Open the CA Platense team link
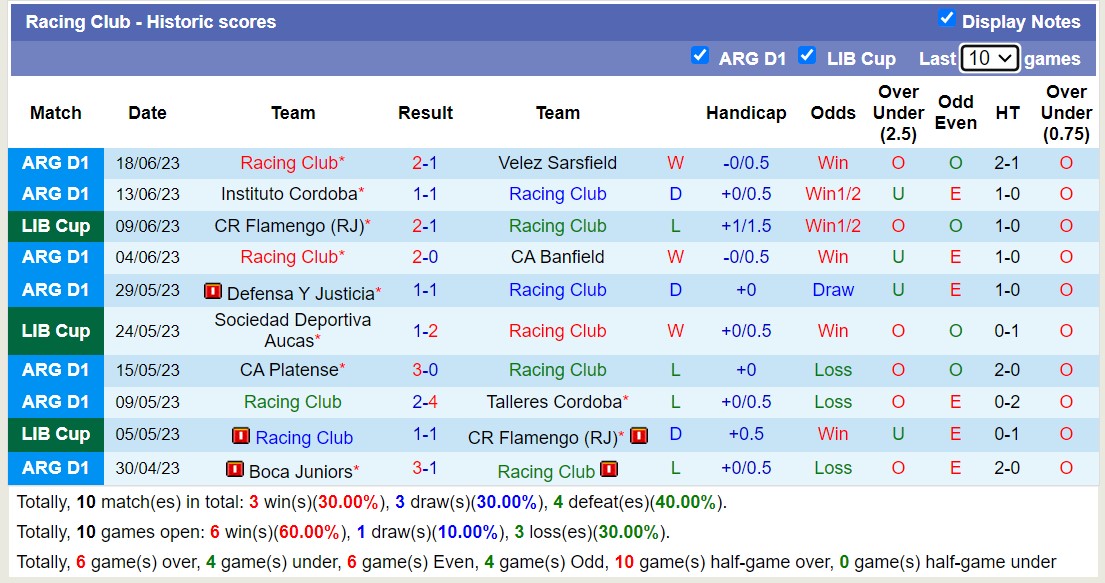1105x583 pixels. [x=288, y=370]
